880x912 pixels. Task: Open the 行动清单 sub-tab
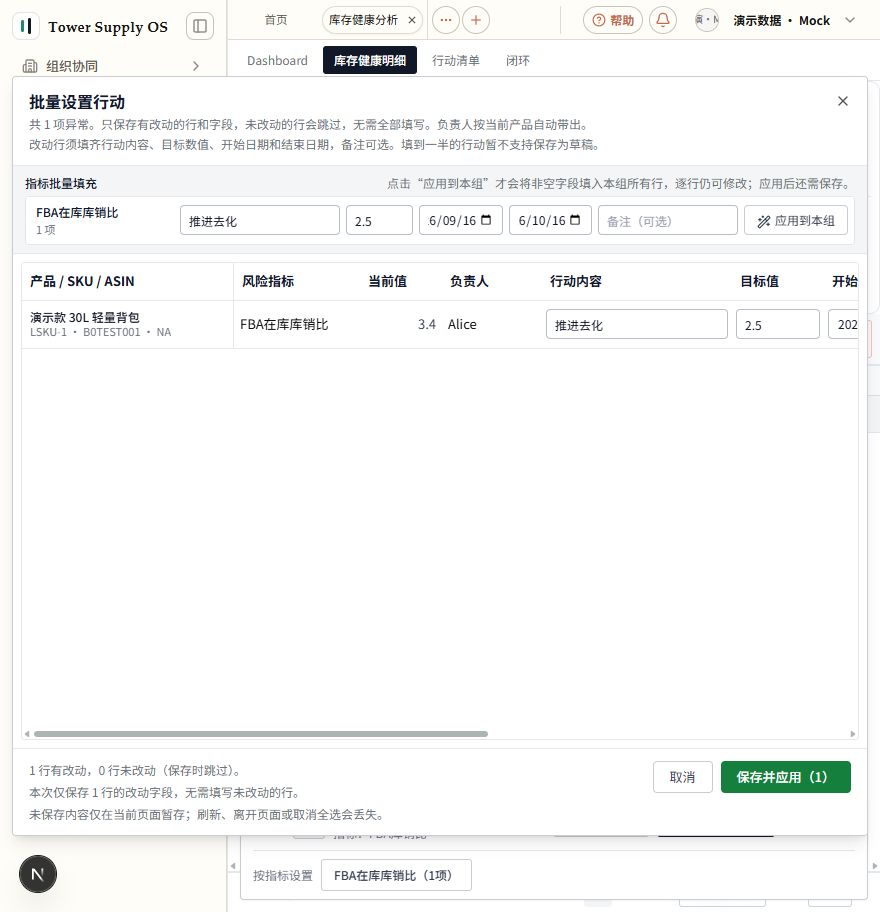coord(455,60)
